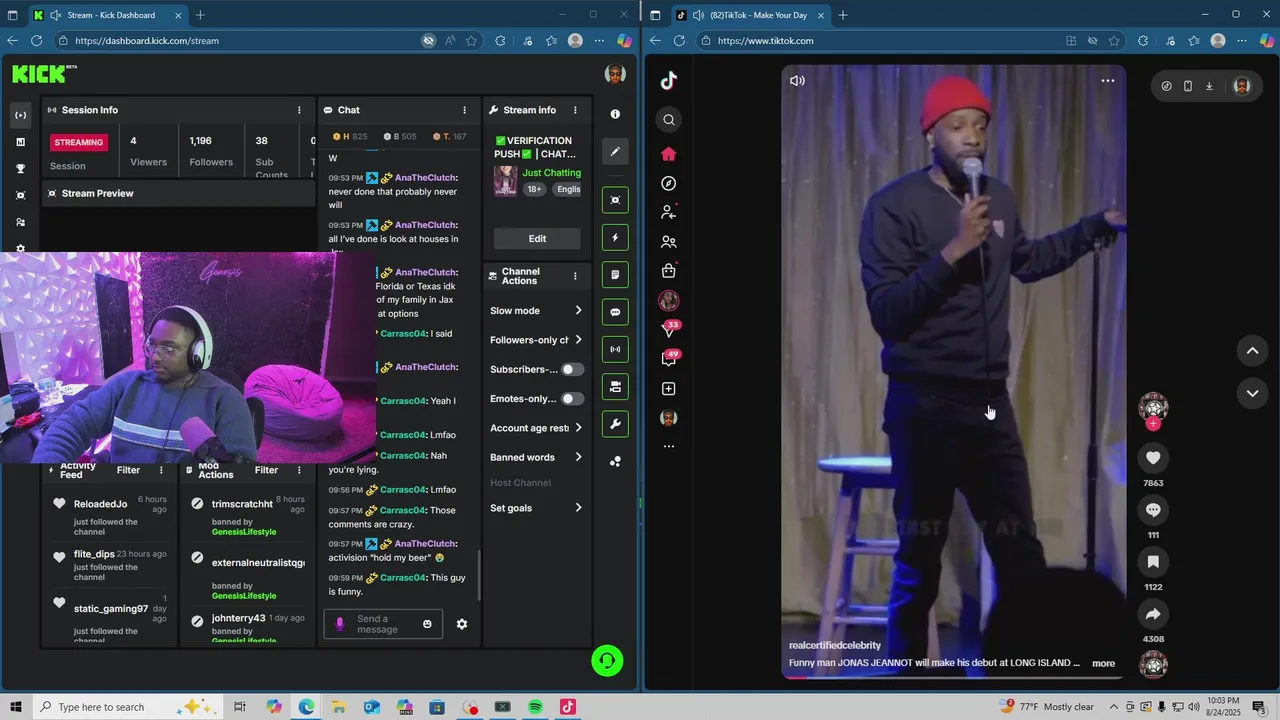The image size is (1280, 720).
Task: Mute the TikTok video sound
Action: coord(797,81)
